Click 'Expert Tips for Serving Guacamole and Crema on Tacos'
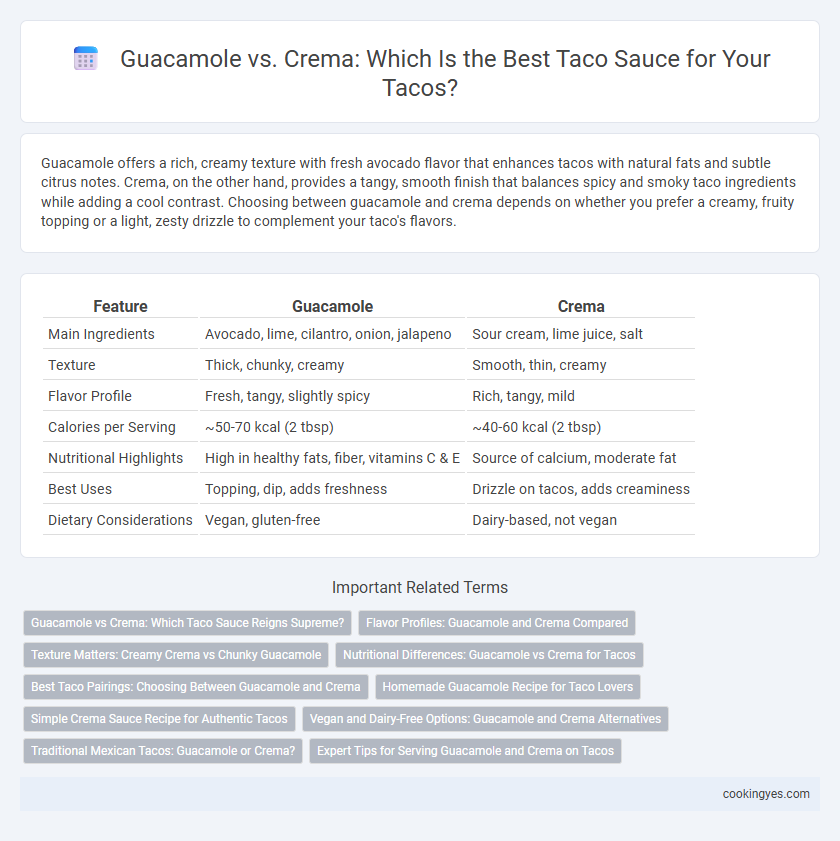The image size is (840, 841). coord(465,751)
